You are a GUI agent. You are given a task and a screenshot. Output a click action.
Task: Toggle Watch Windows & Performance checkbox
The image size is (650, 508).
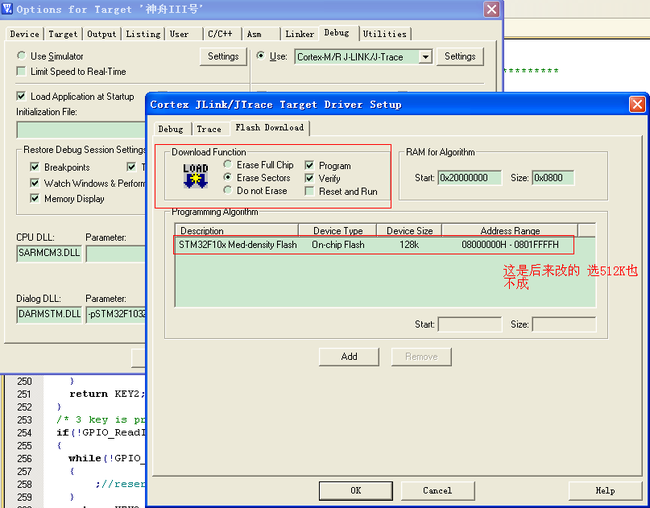[x=35, y=183]
